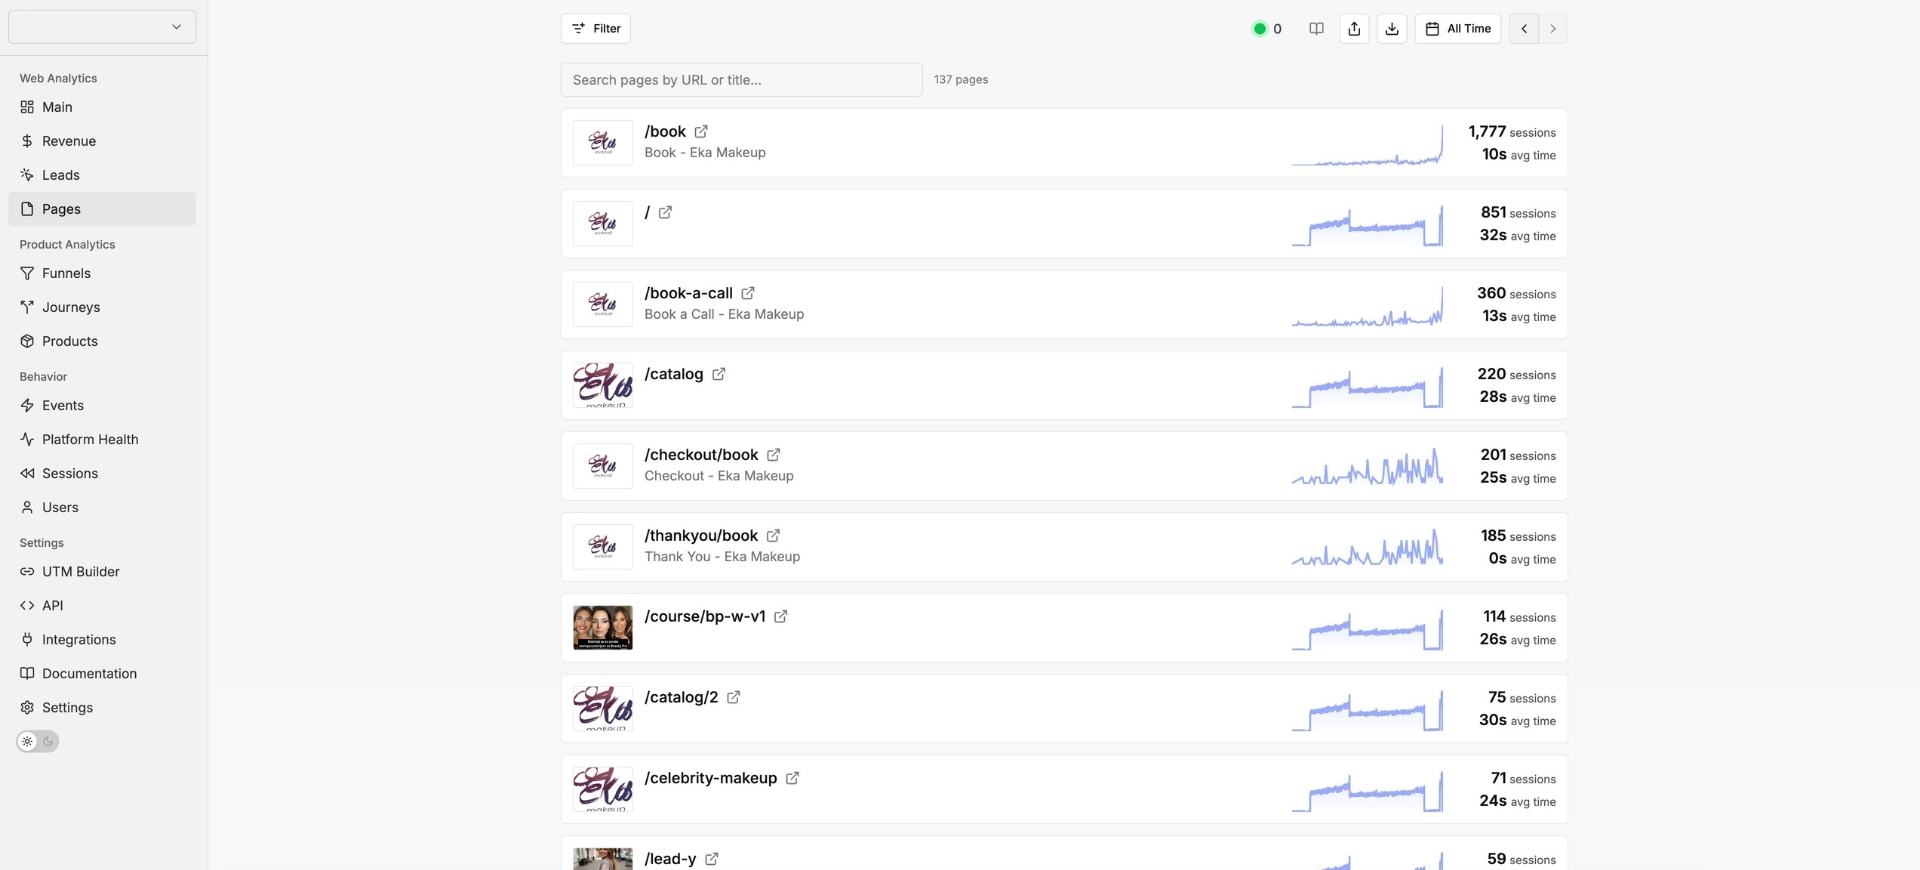Open the external link icon beside /checkout/book
Screen dimensions: 1920x870
click(773, 456)
